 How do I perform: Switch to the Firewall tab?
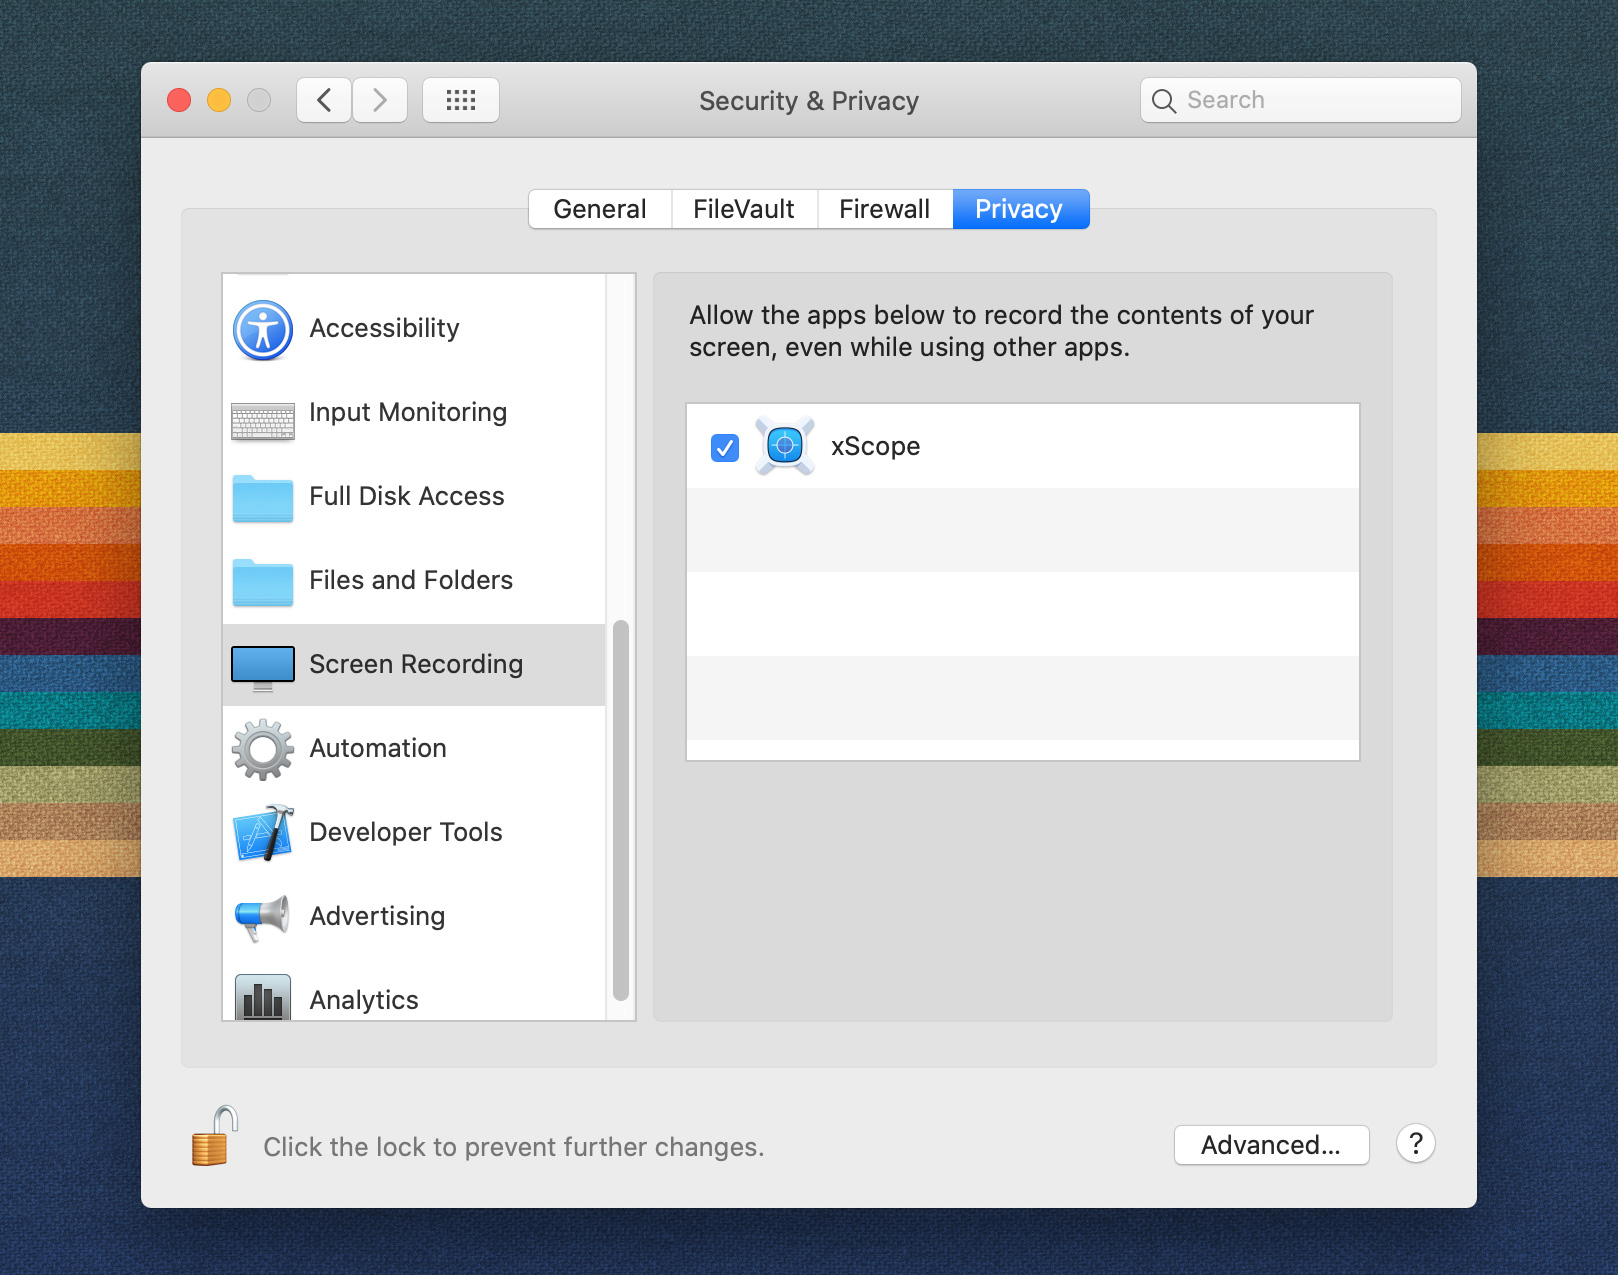tap(884, 209)
